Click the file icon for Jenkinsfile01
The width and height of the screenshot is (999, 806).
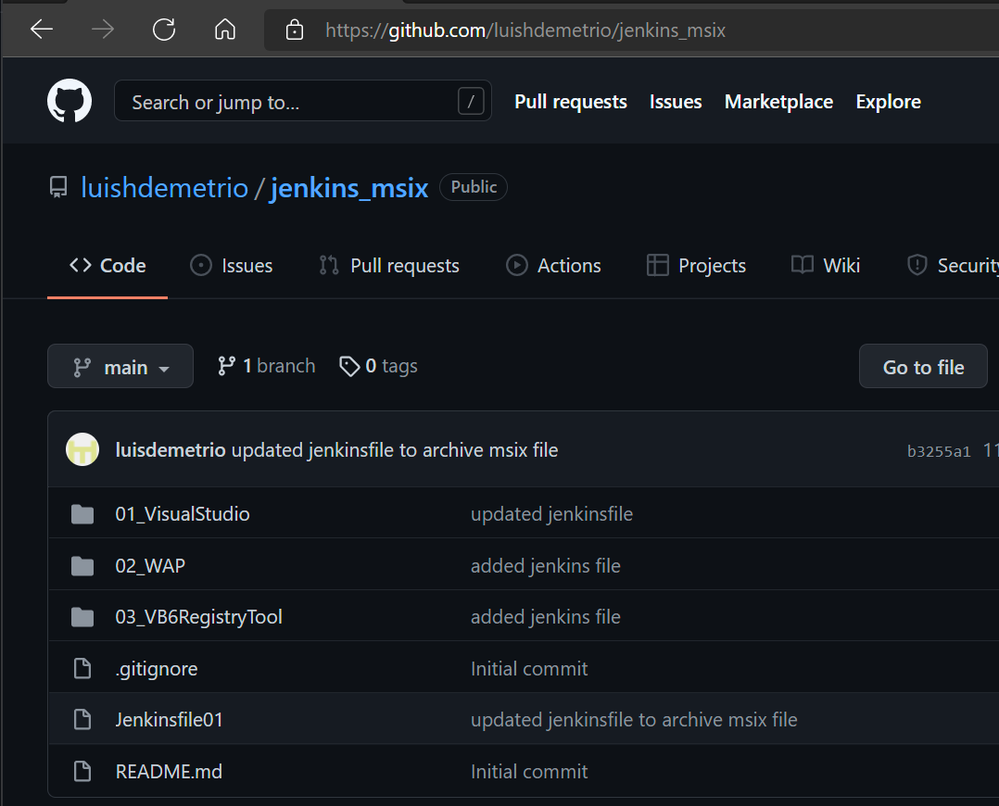tap(82, 719)
